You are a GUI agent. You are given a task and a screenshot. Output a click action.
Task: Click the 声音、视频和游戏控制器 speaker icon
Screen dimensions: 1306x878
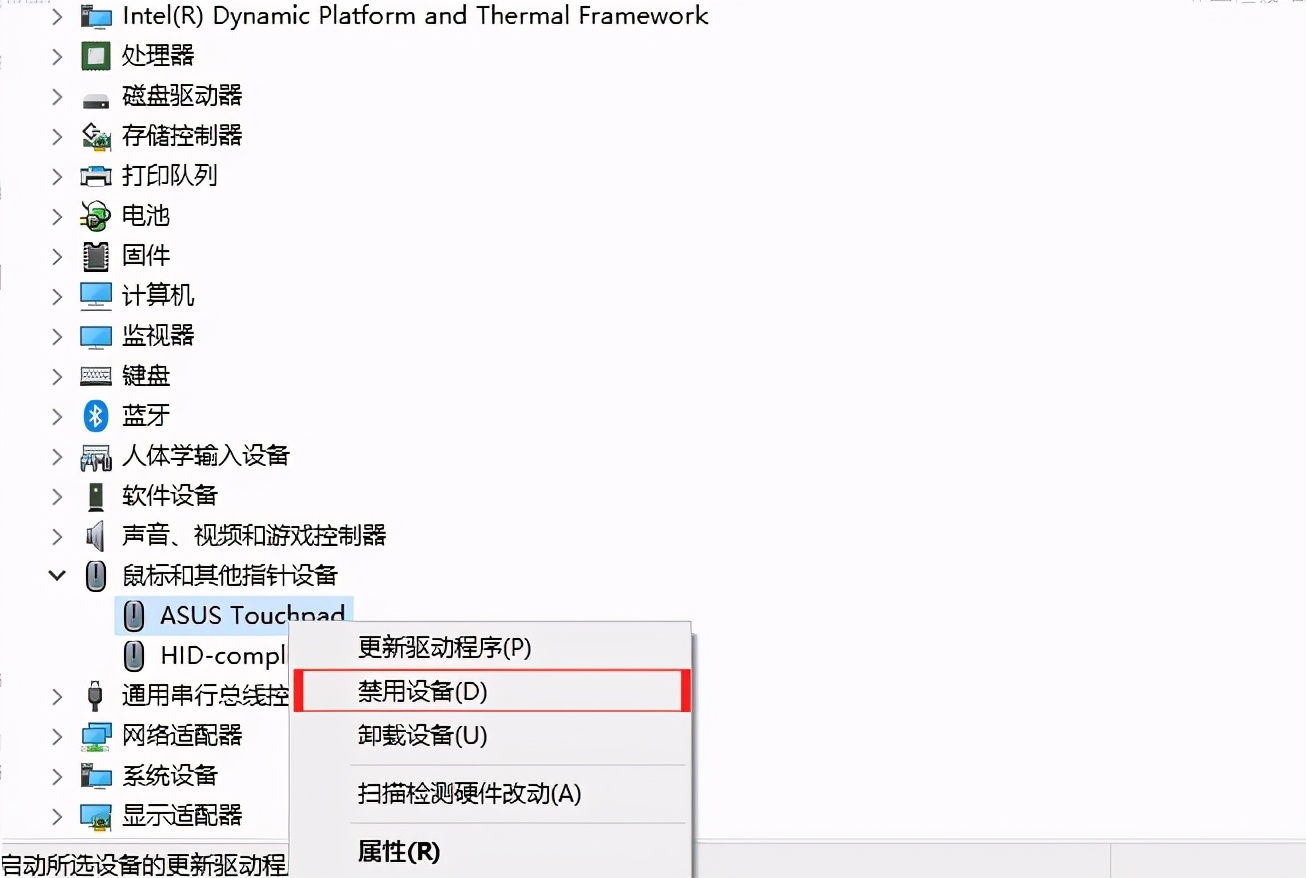click(x=95, y=536)
